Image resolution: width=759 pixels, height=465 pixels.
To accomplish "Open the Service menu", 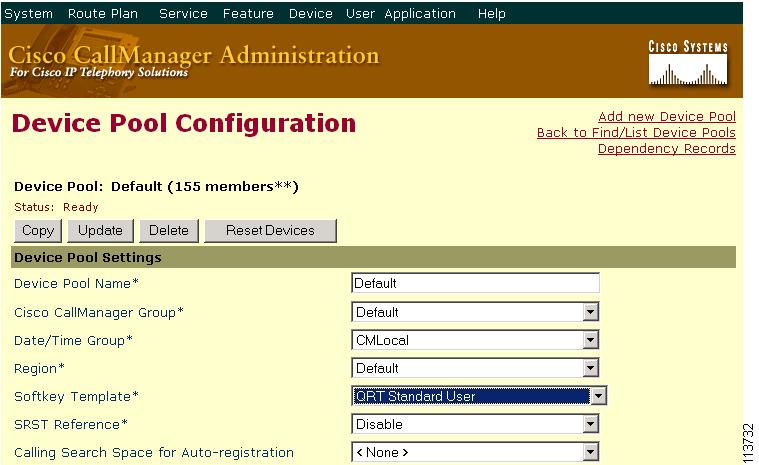I will point(183,14).
